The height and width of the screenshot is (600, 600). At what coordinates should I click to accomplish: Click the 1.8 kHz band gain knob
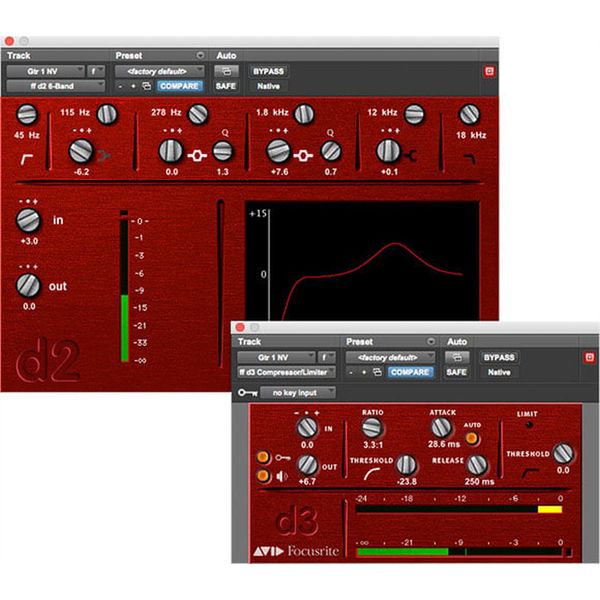click(279, 151)
